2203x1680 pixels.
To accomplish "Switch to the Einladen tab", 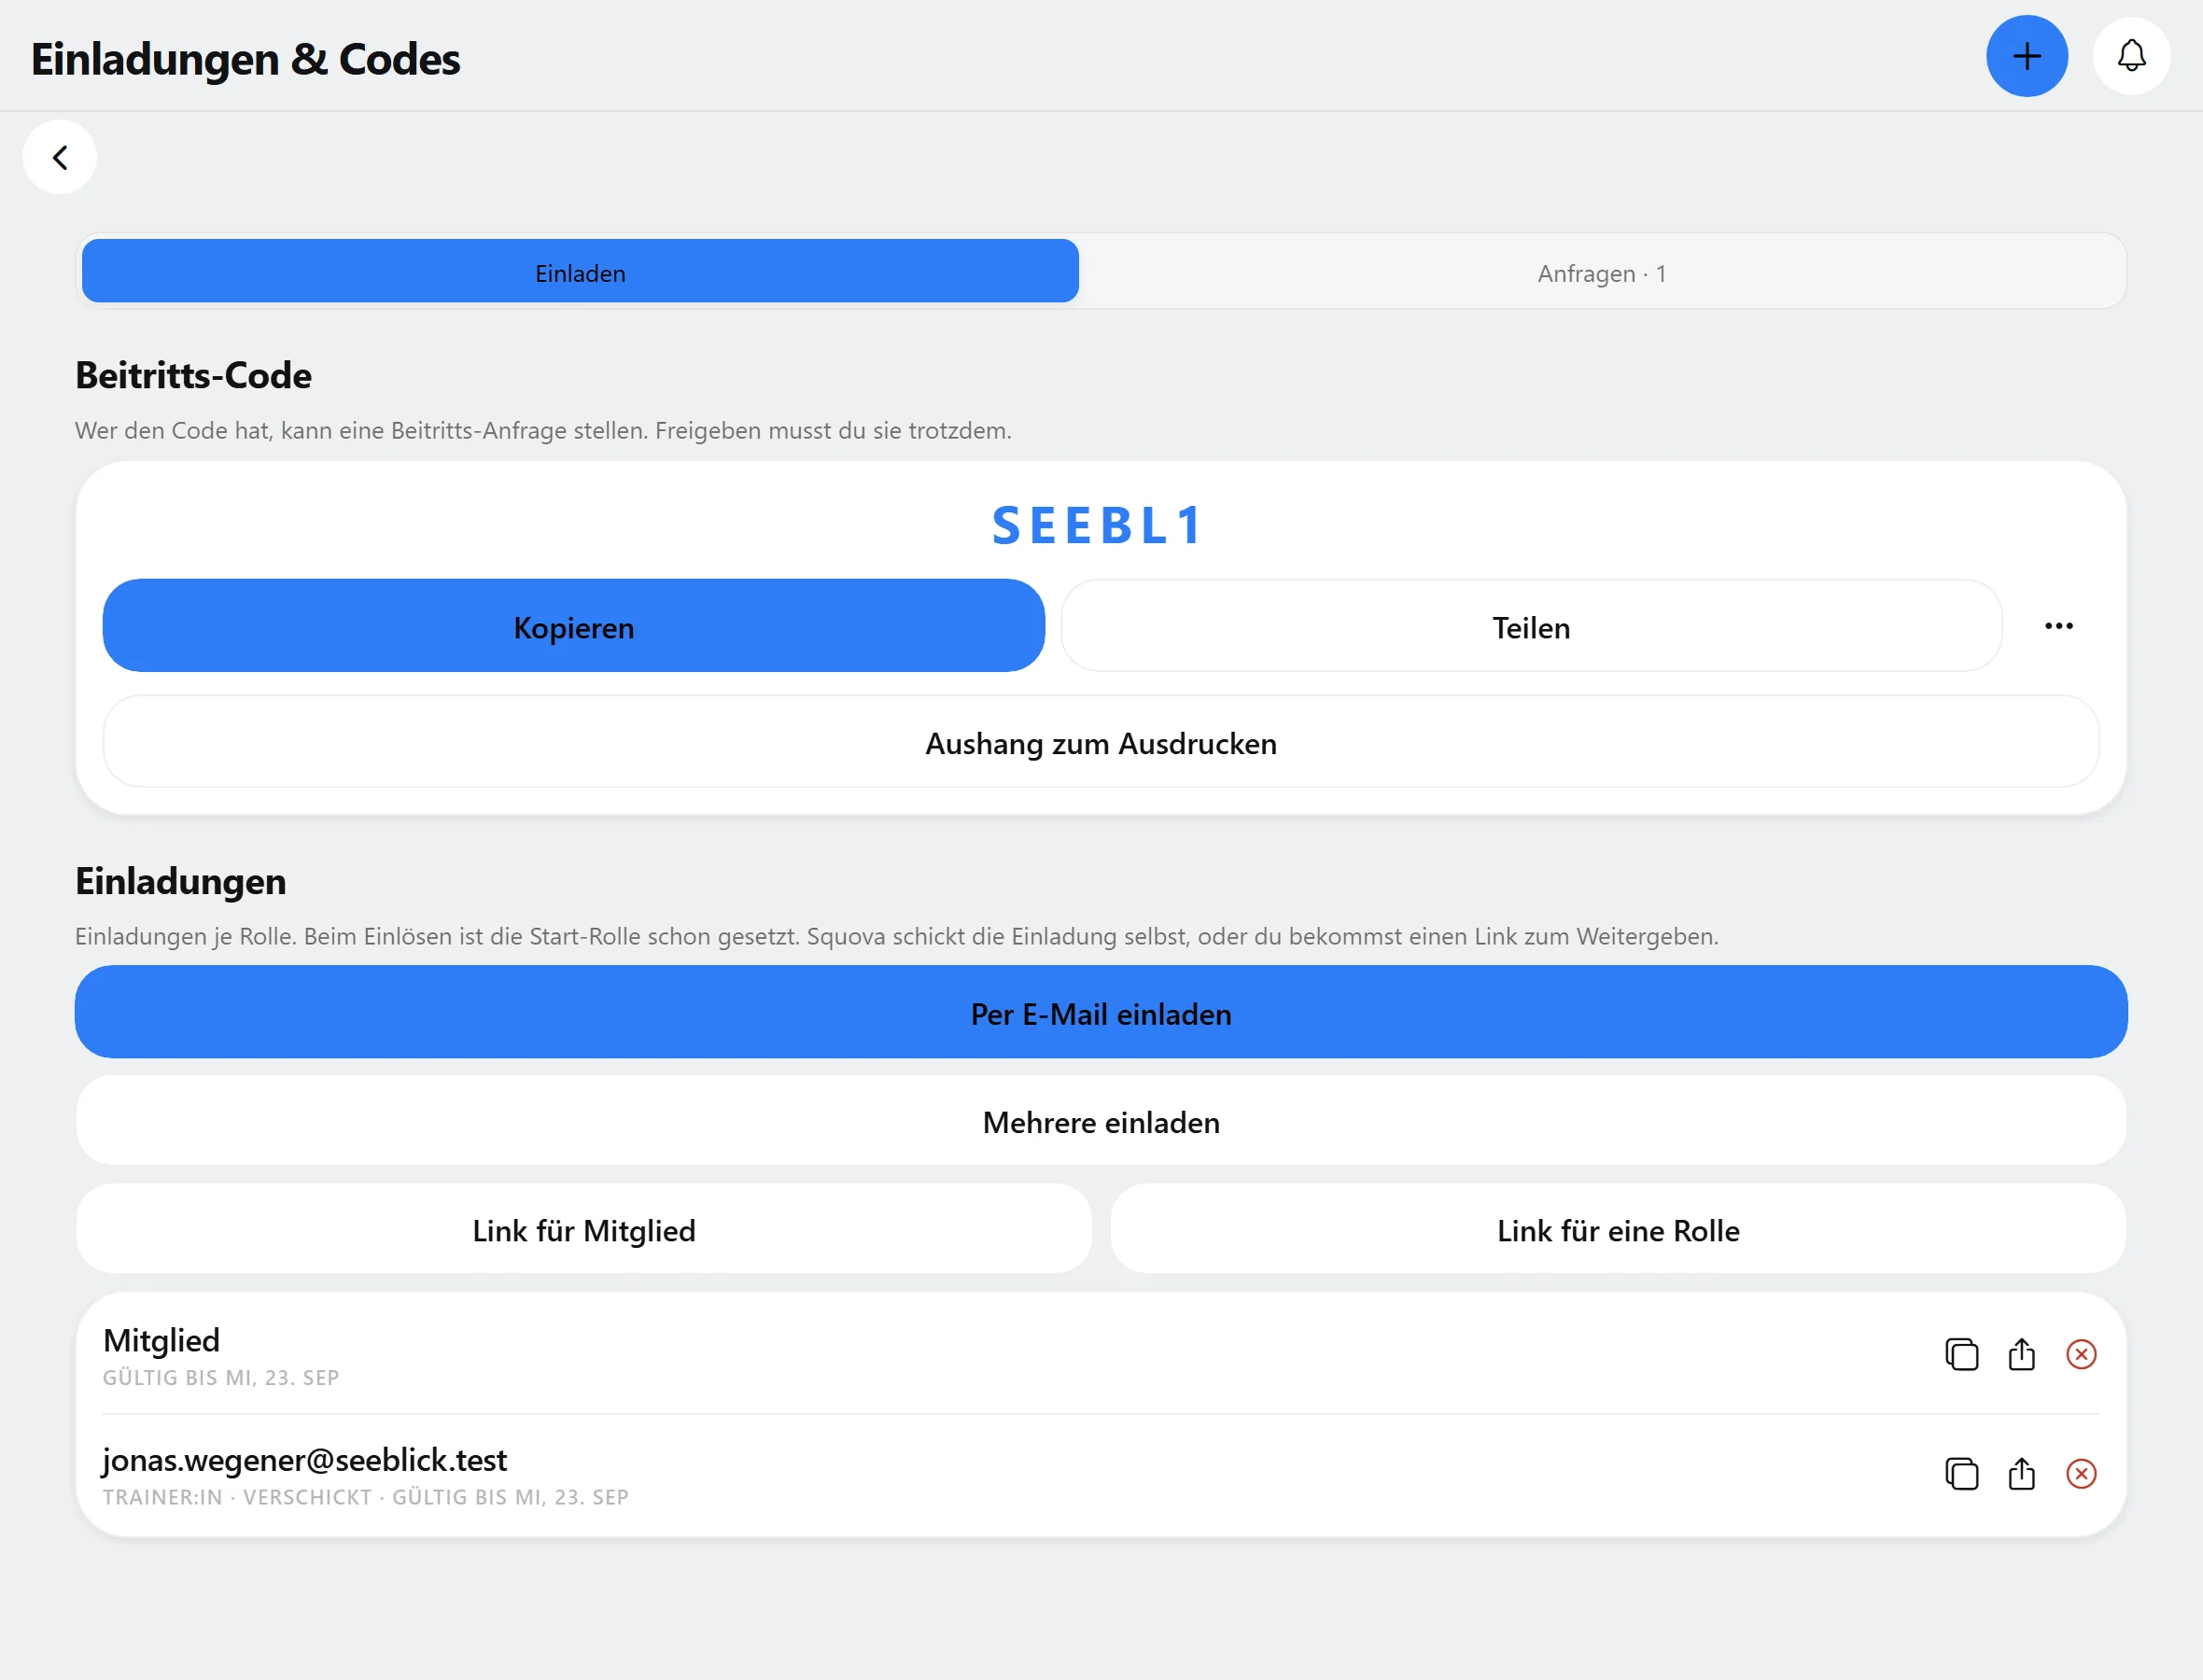I will tap(580, 271).
